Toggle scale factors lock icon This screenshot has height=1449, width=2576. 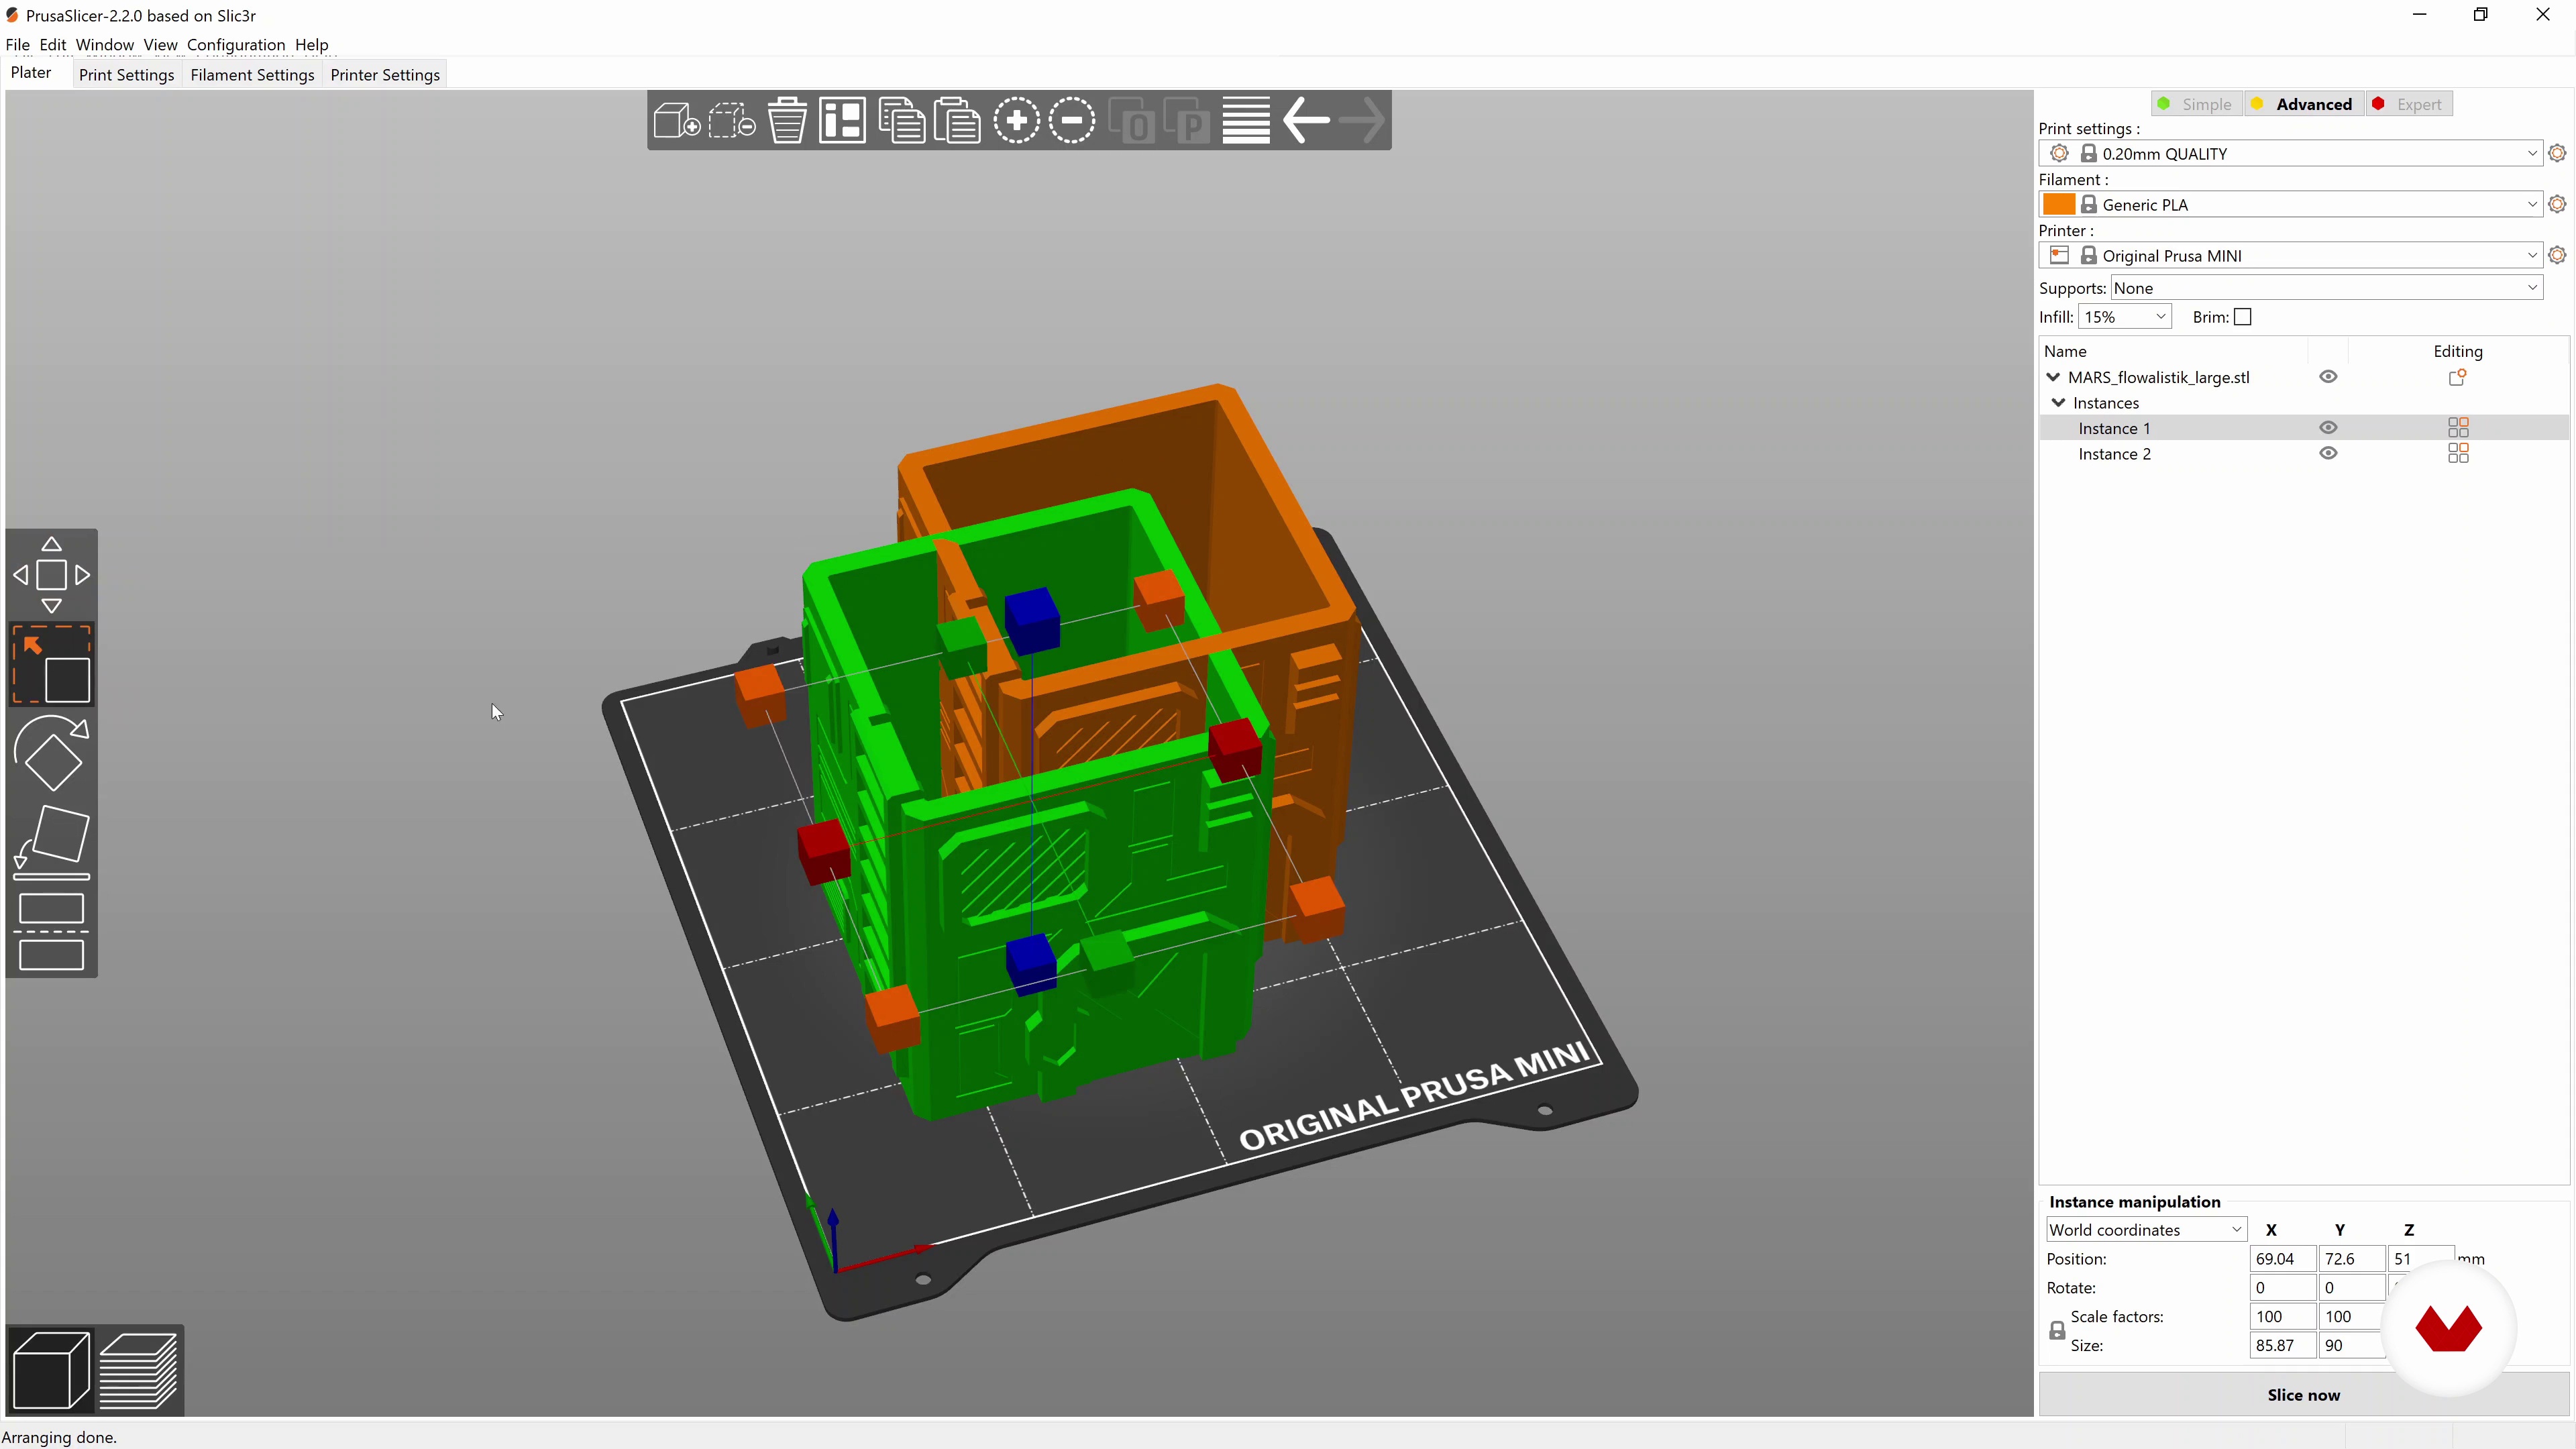[x=2056, y=1331]
